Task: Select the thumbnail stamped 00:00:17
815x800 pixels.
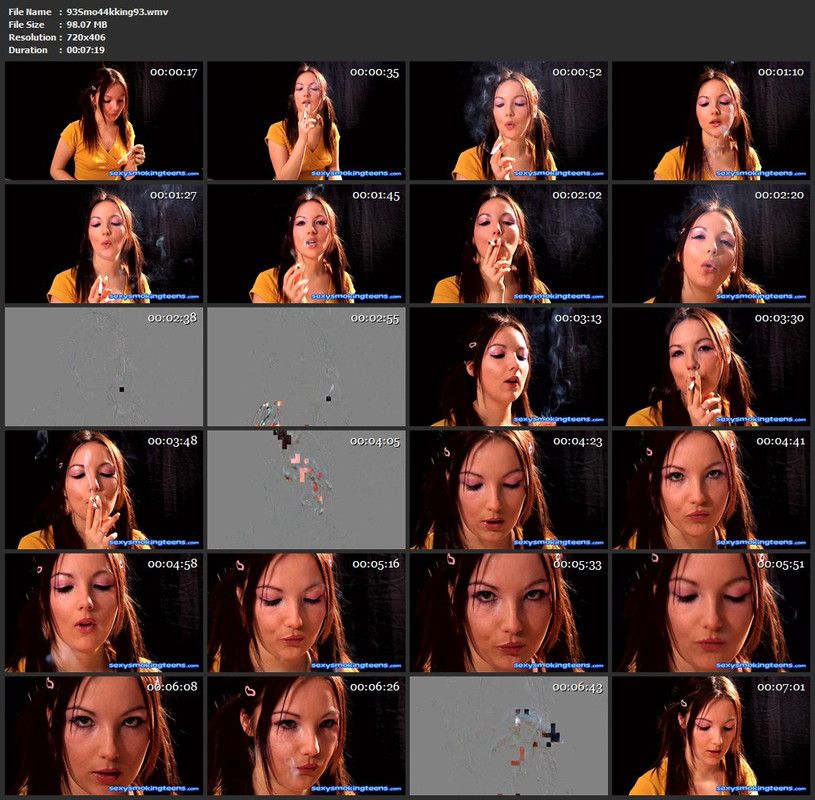Action: (x=104, y=121)
